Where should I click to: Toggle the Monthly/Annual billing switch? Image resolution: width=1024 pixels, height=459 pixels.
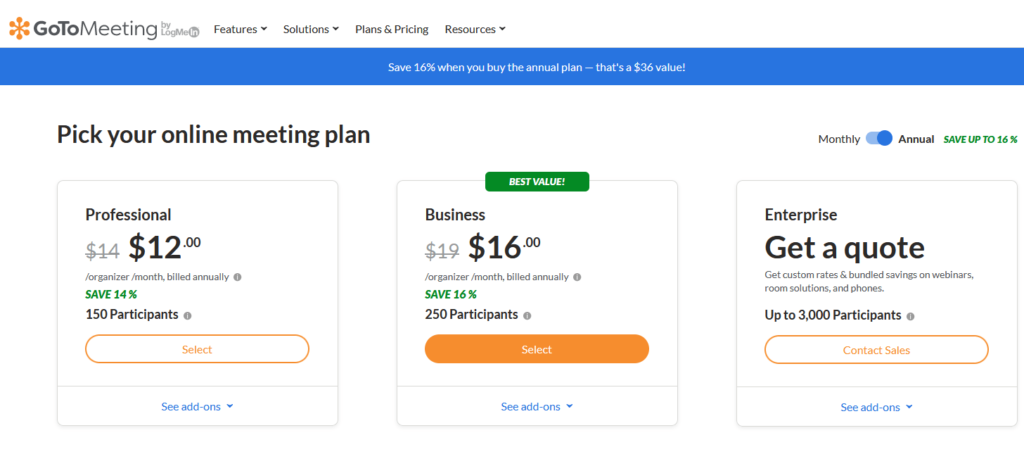pos(879,138)
